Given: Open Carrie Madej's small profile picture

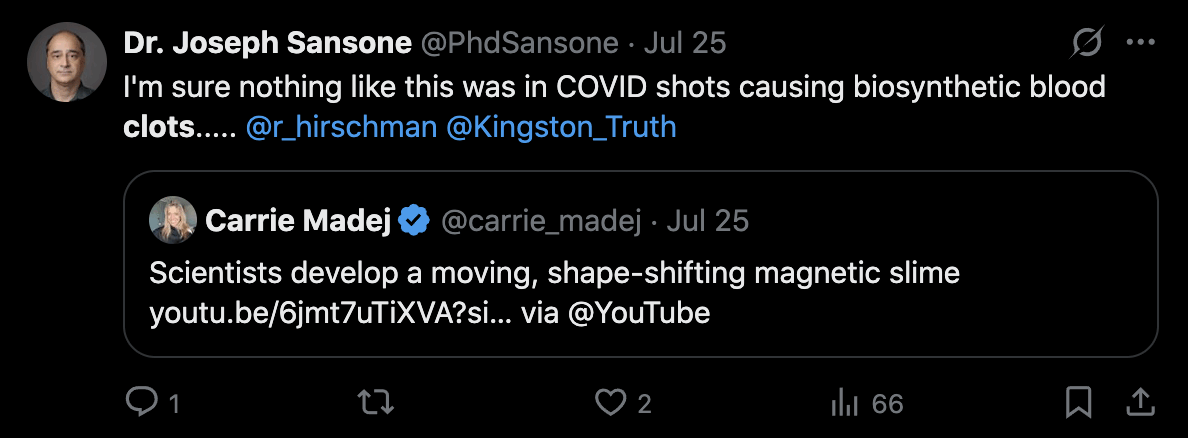Looking at the screenshot, I should pyautogui.click(x=172, y=220).
